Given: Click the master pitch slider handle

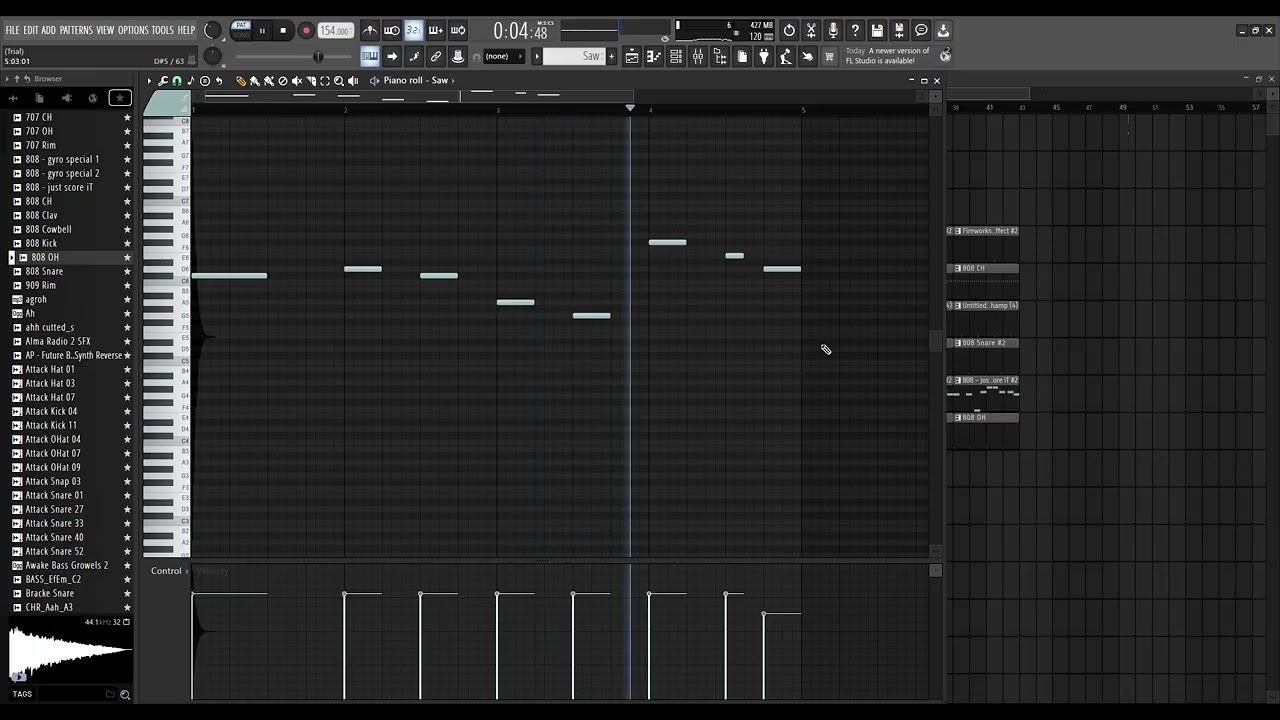Looking at the screenshot, I should 317,57.
